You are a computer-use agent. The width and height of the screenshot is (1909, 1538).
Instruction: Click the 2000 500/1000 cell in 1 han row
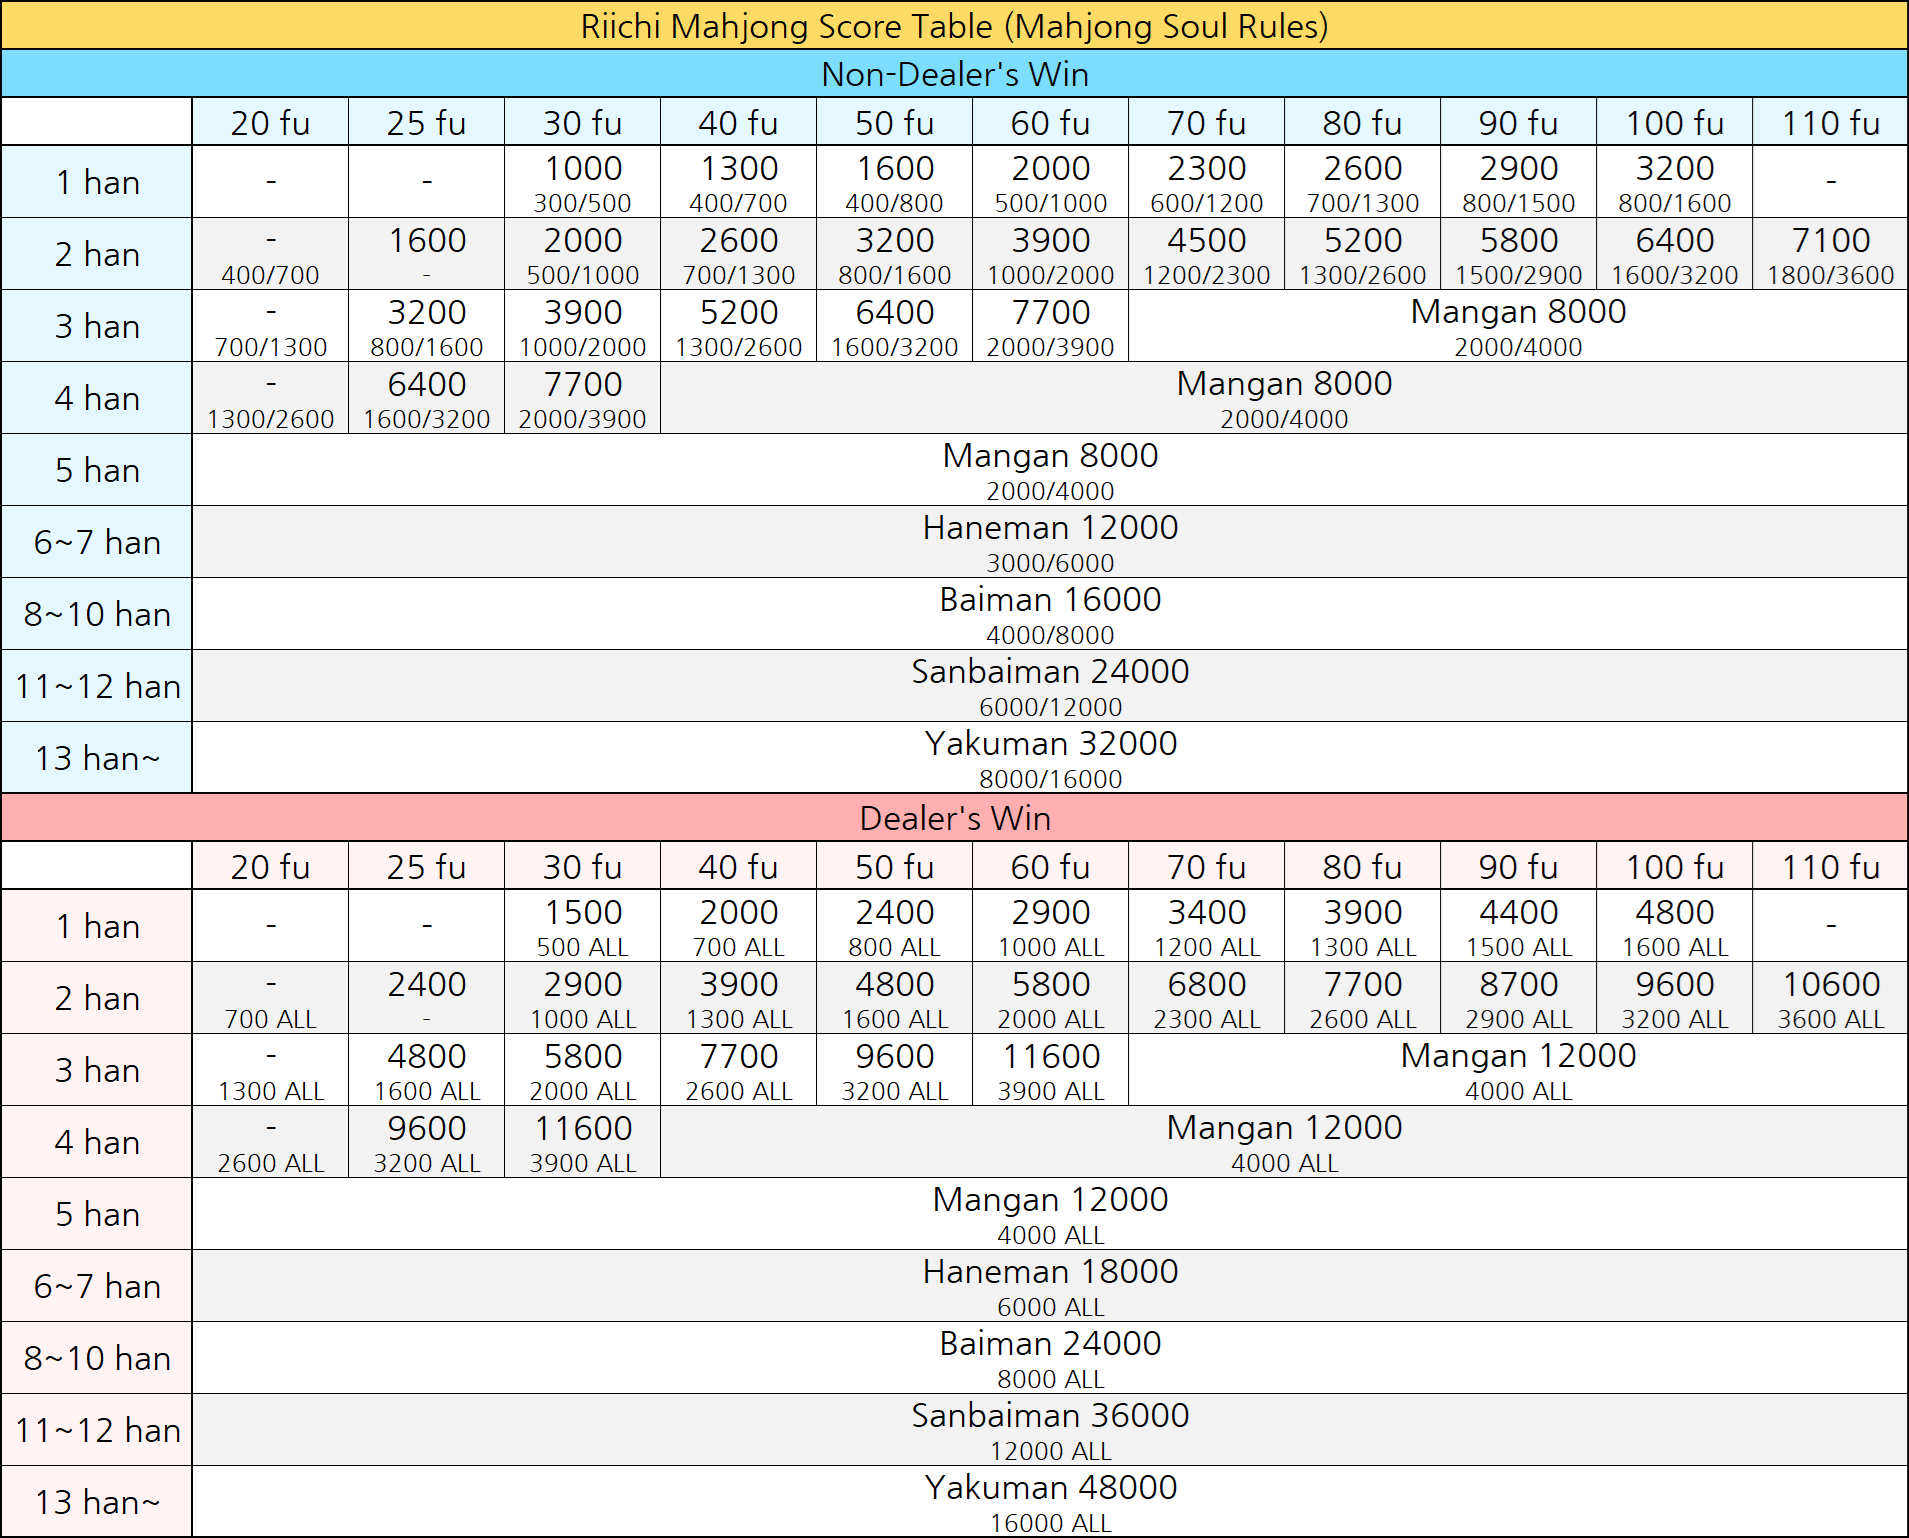point(1050,182)
